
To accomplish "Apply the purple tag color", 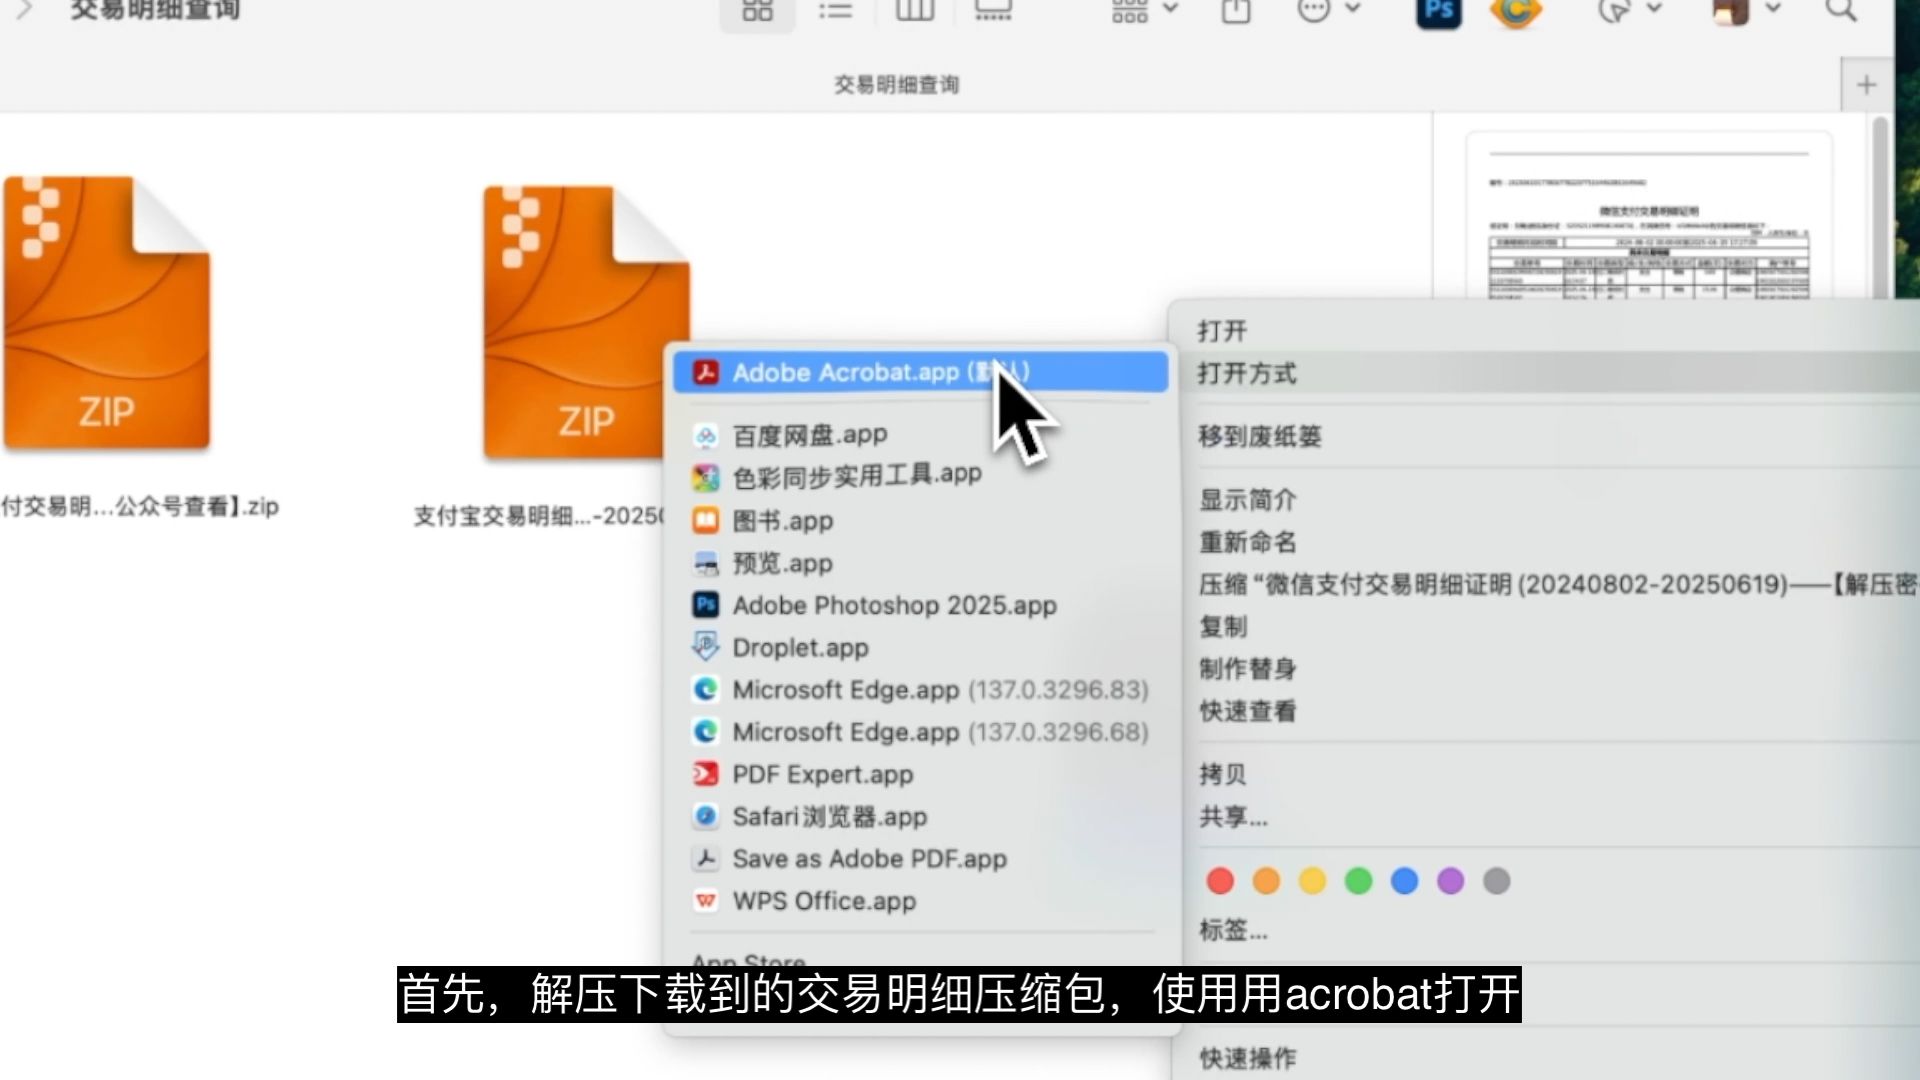I will coord(1450,881).
